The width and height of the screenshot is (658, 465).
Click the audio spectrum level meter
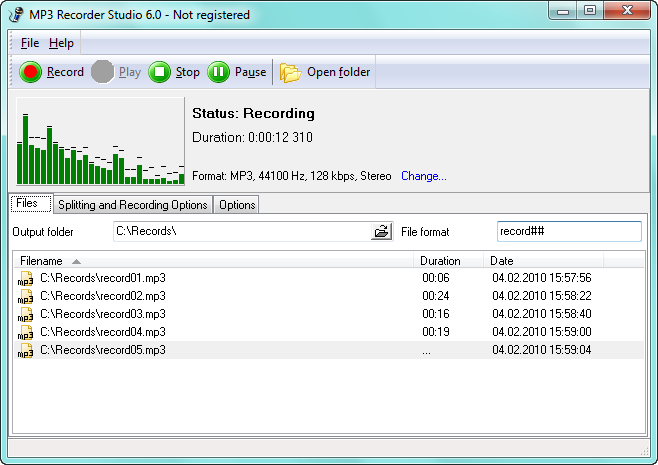[x=100, y=141]
